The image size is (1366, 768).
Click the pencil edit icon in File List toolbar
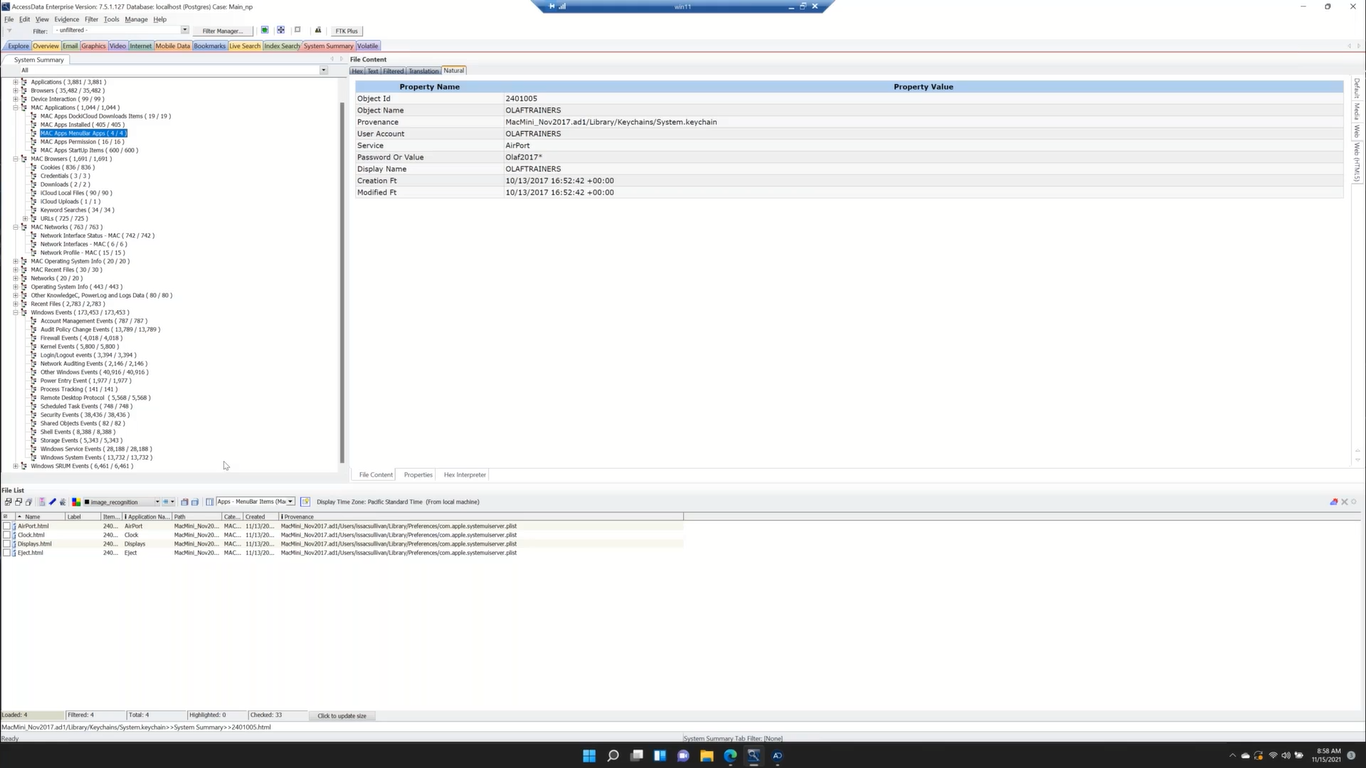point(52,502)
